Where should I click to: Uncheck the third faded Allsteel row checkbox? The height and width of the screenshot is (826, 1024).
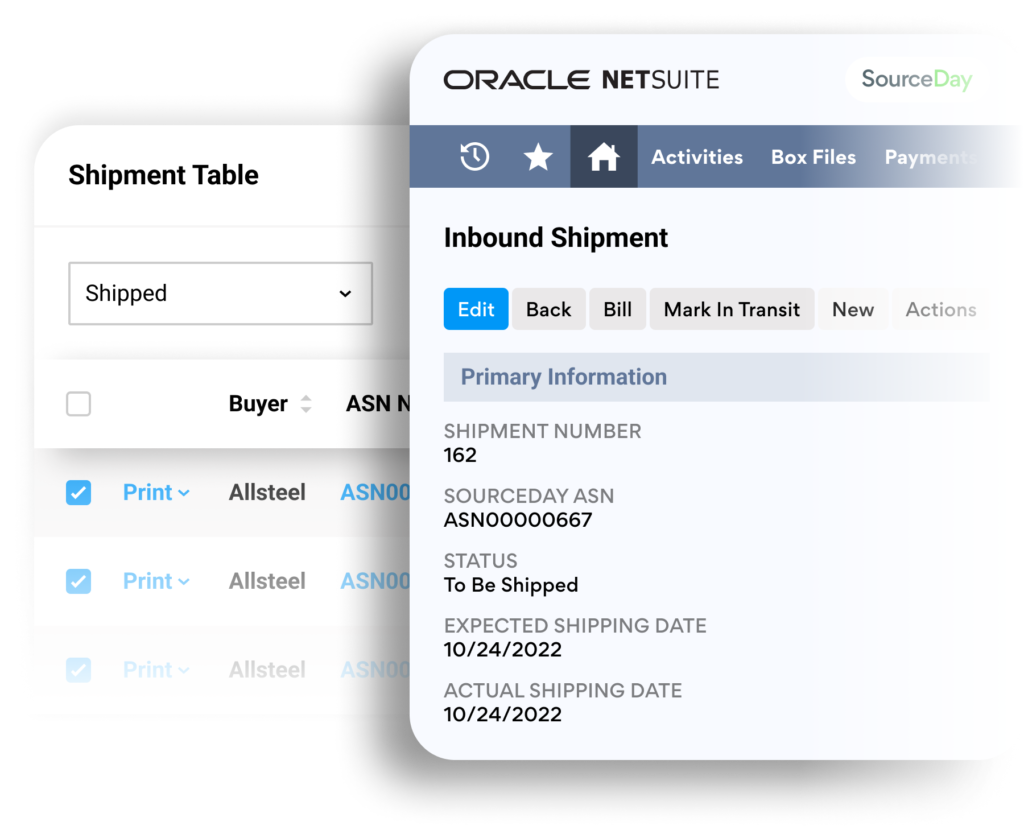pyautogui.click(x=78, y=670)
